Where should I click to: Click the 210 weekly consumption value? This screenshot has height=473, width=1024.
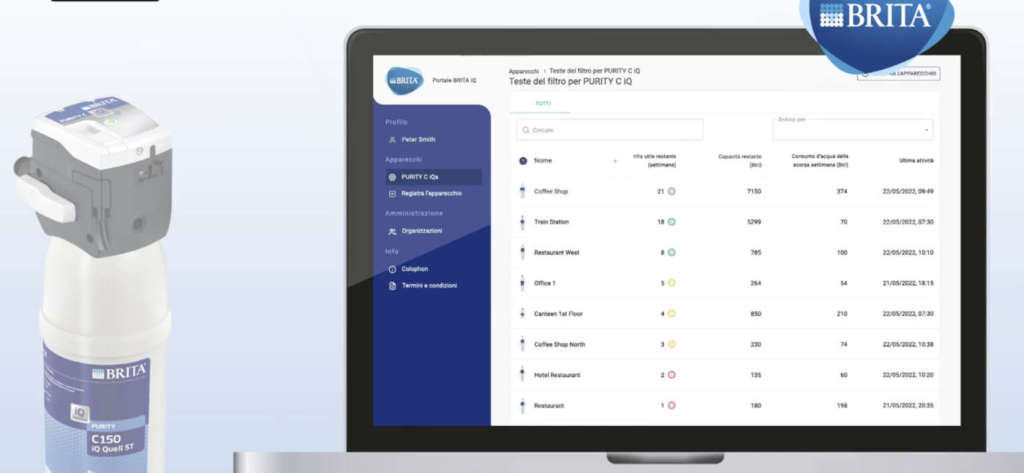pos(842,314)
